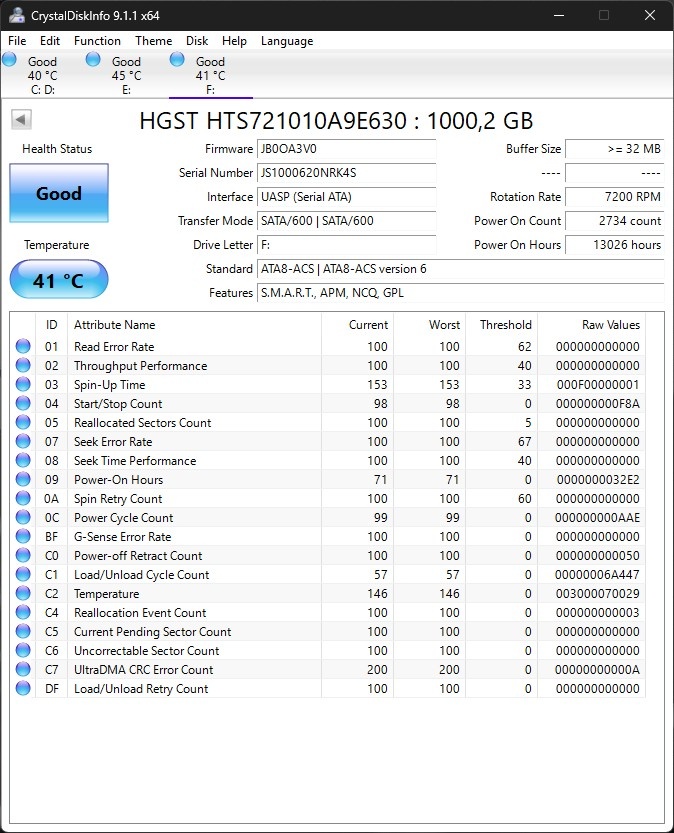The width and height of the screenshot is (674, 833).
Task: Click the 41°C temperature indicator
Action: (x=58, y=280)
